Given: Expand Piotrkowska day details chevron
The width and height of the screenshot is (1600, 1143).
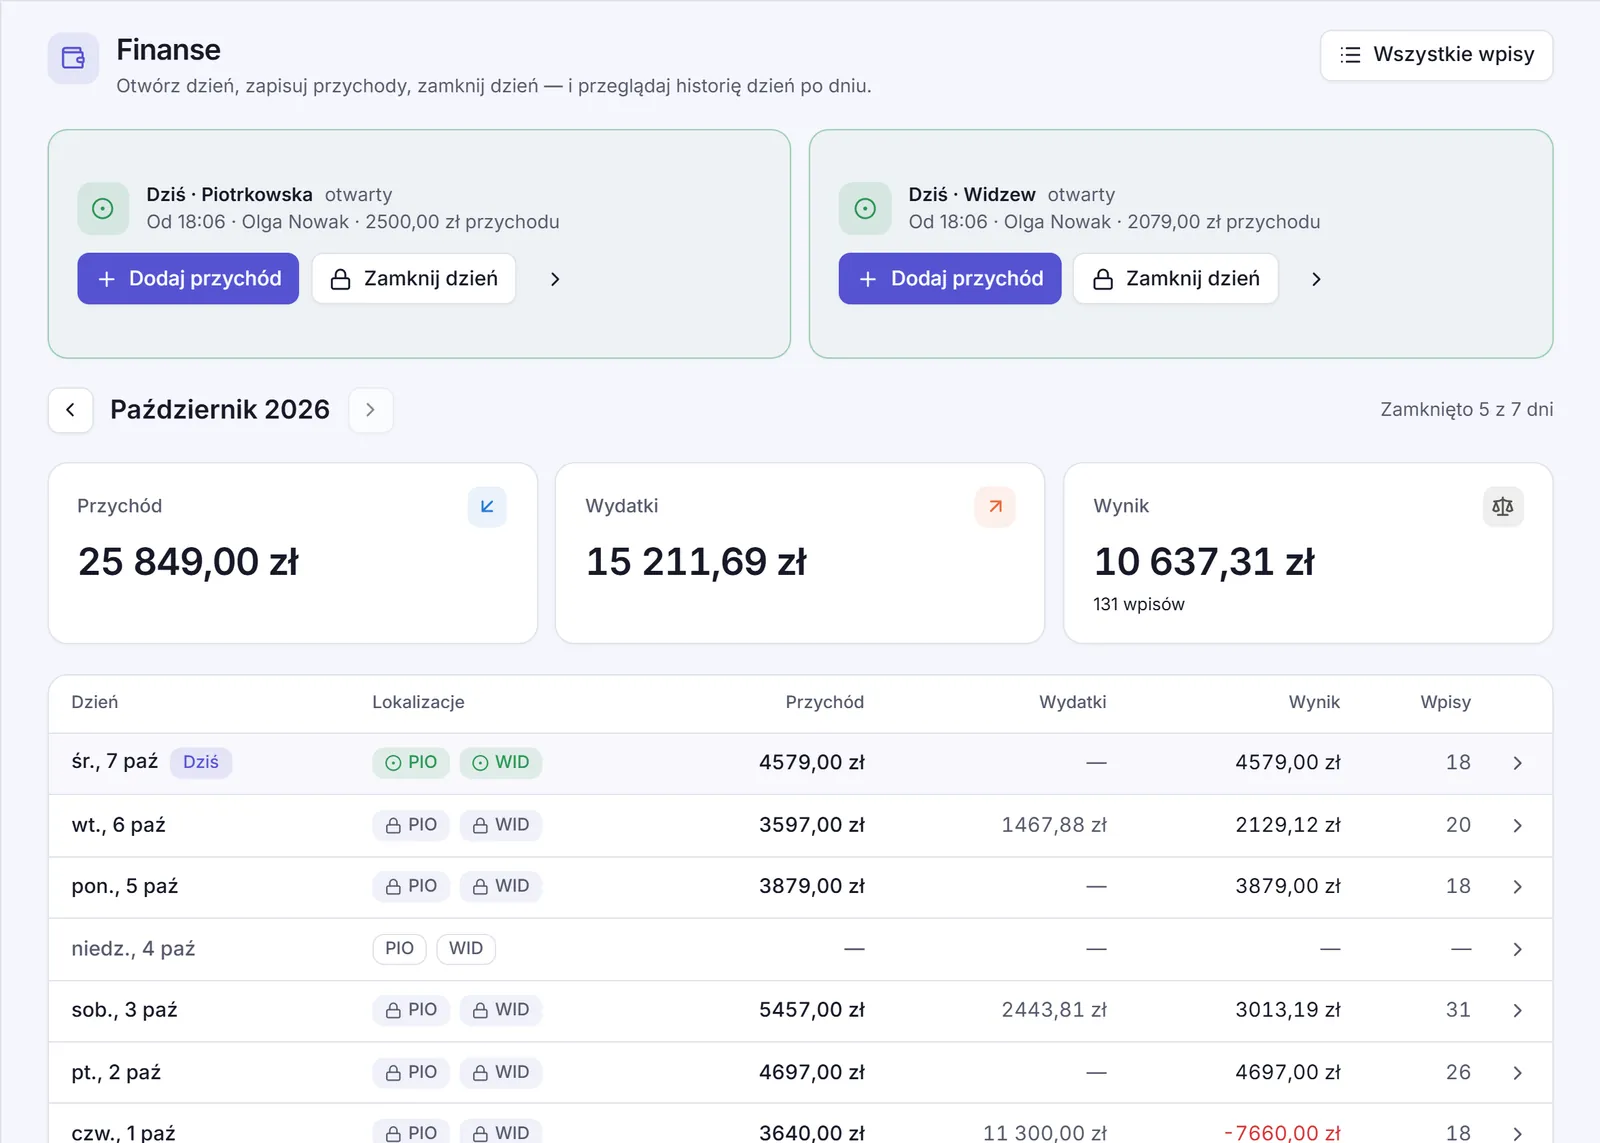Looking at the screenshot, I should (x=555, y=279).
